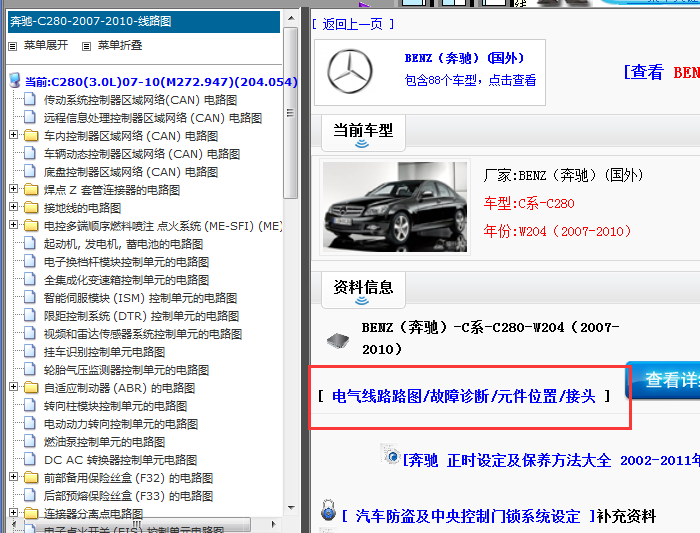The image size is (700, 533).
Task: Click the padlock icon before 汽车防盗及中央控制门锁系统设定
Action: [328, 510]
